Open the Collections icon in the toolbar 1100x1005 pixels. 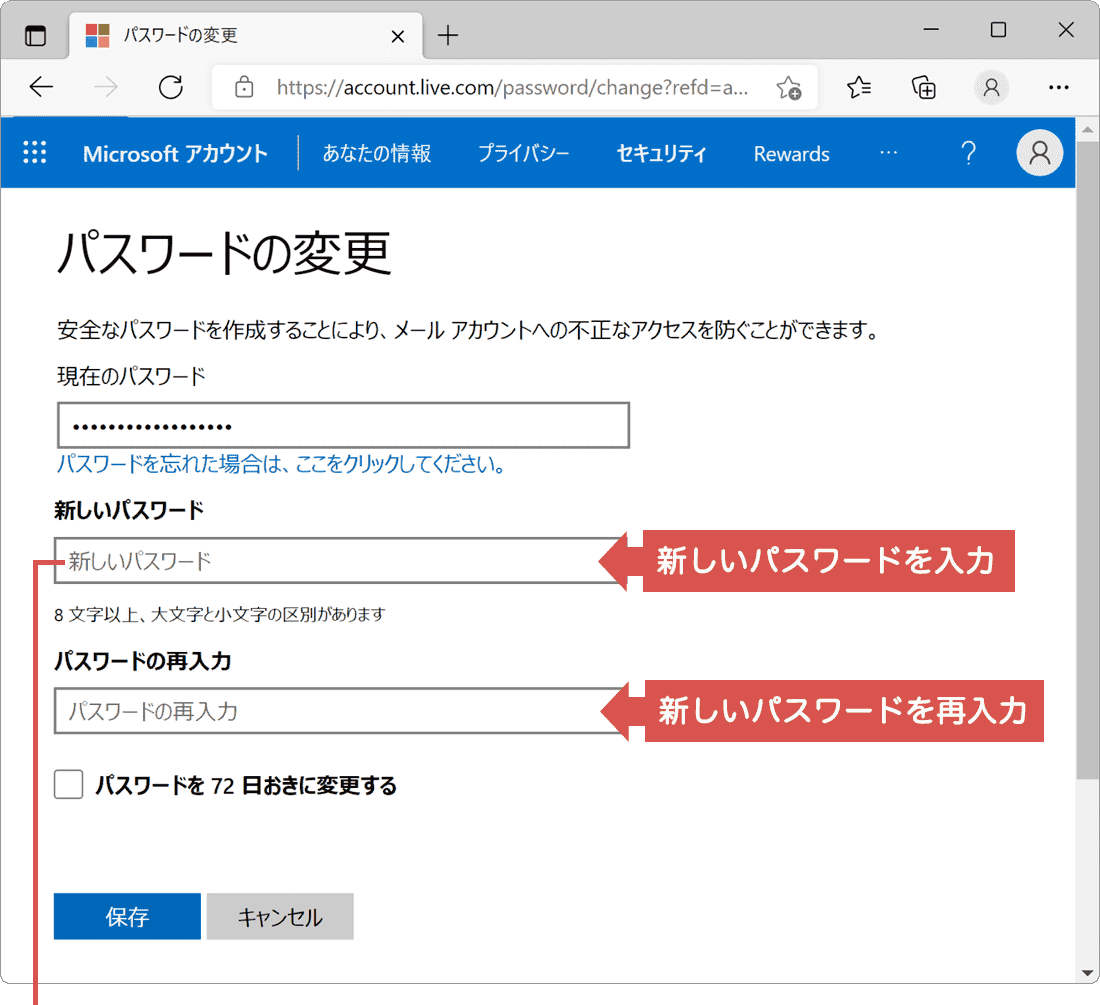(x=923, y=87)
